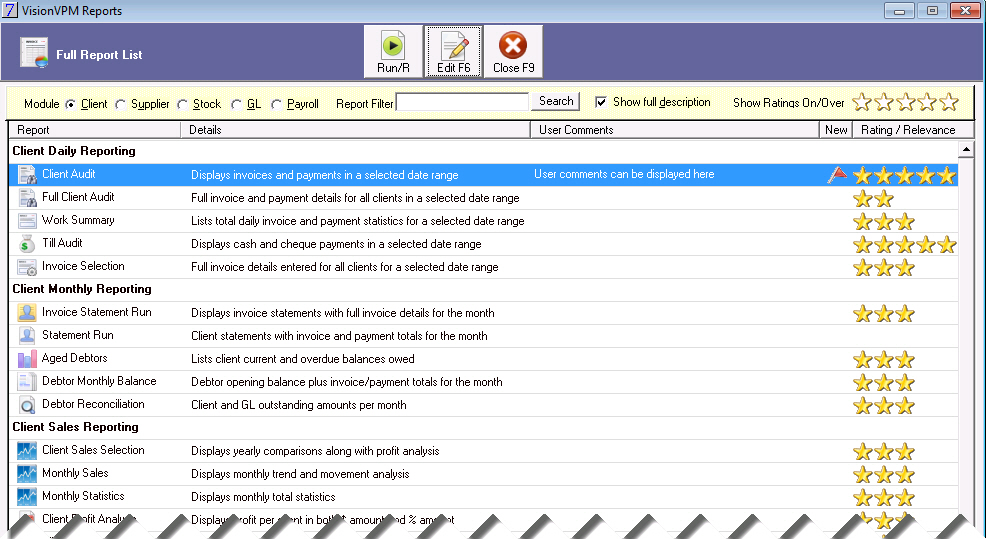Viewport: 986px width, 539px height.
Task: Select the Client Daily Reporting group header
Action: pyautogui.click(x=74, y=151)
